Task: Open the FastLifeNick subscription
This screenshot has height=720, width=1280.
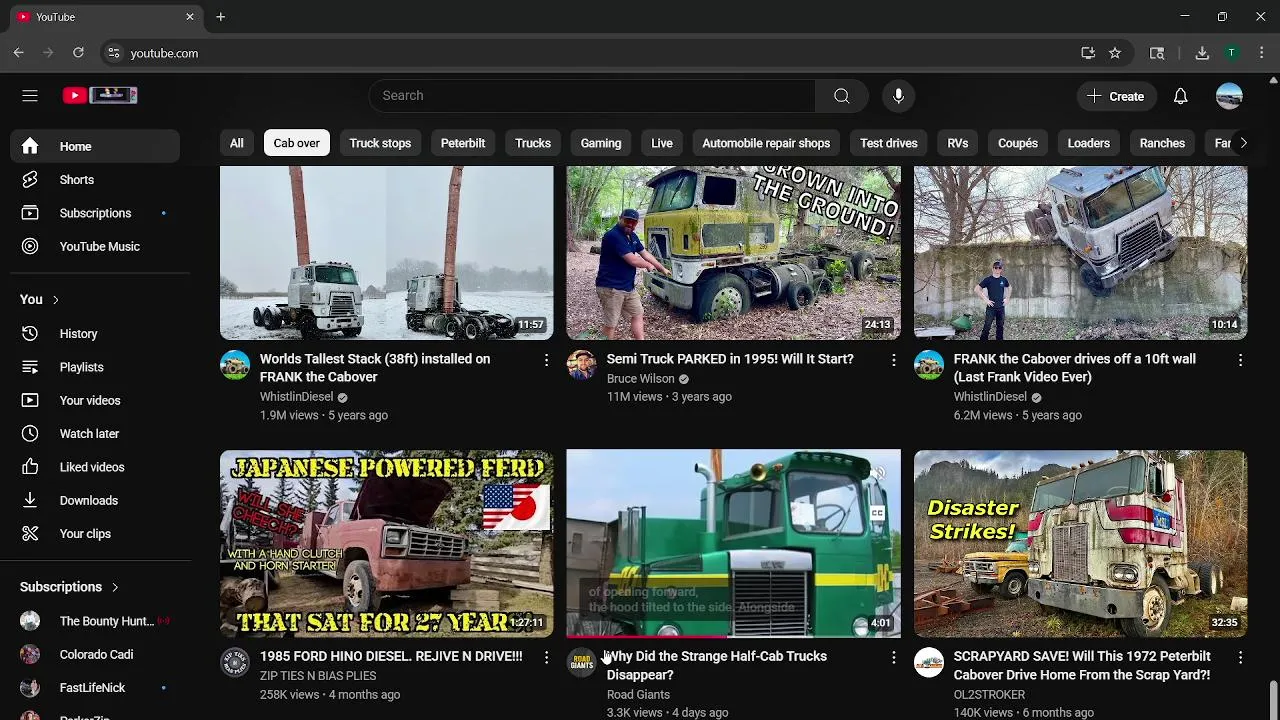Action: (95, 688)
